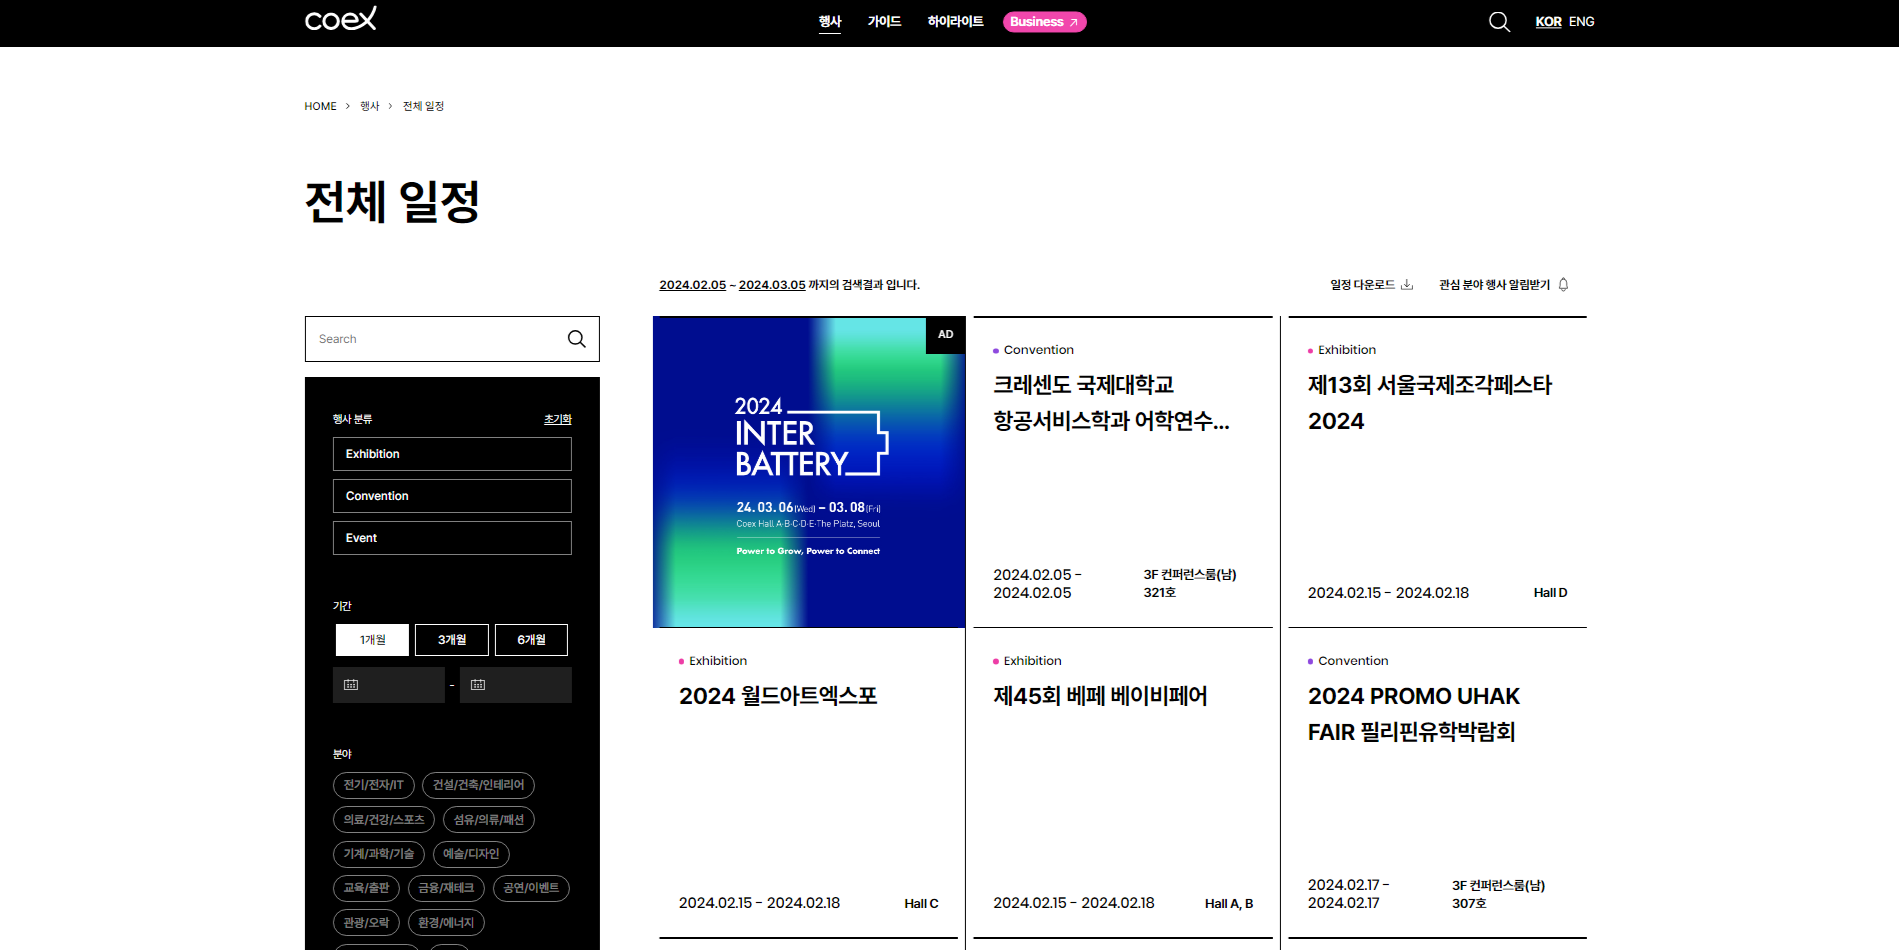Open the end date picker field

tap(516, 685)
